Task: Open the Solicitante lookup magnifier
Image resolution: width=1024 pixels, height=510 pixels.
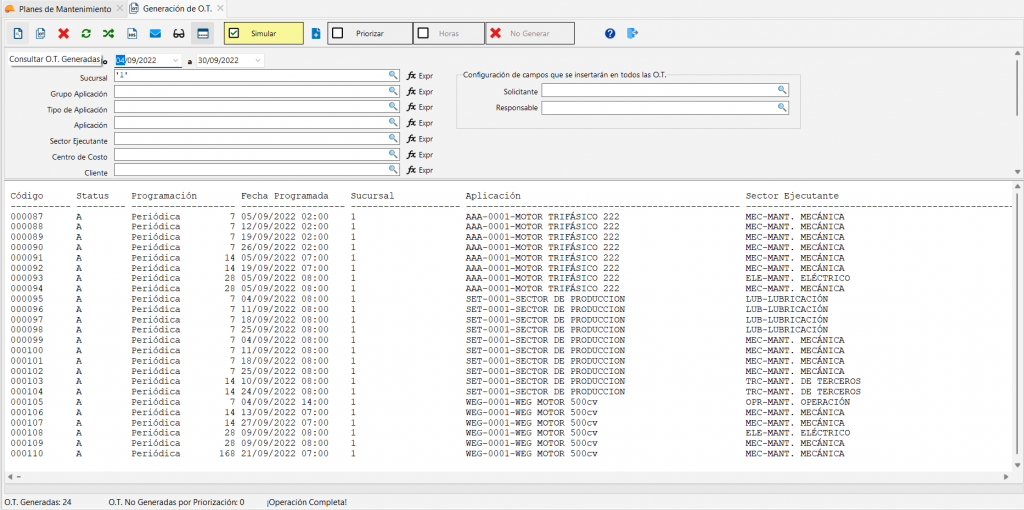Action: point(781,90)
